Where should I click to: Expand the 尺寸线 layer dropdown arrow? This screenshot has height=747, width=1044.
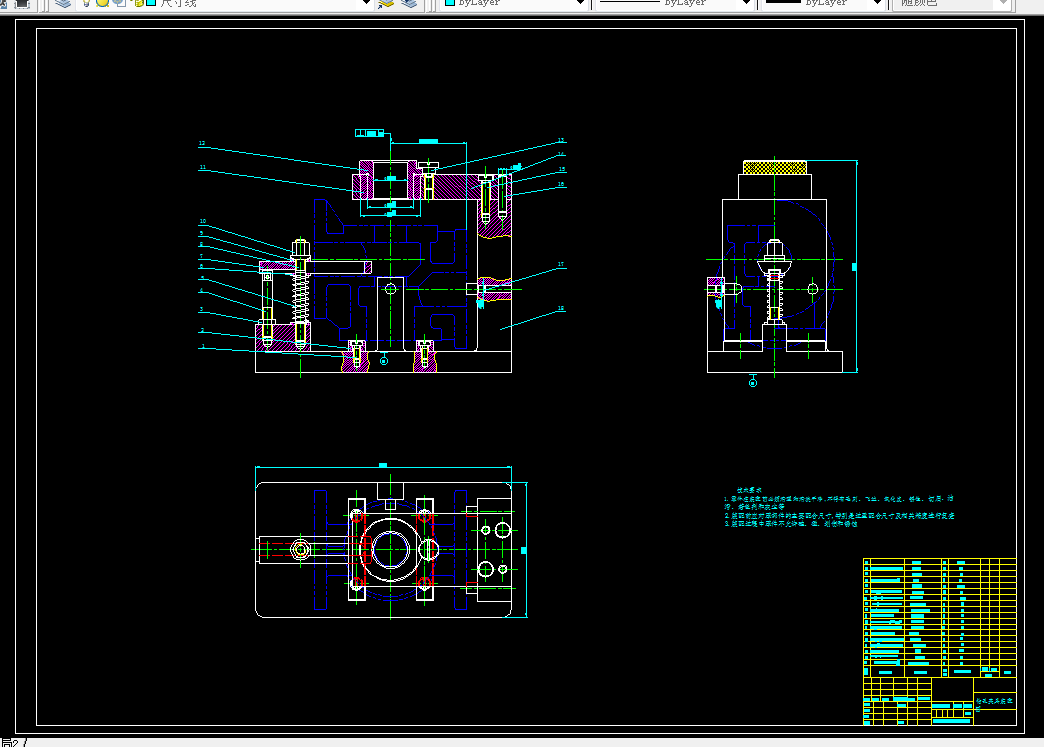(365, 3)
